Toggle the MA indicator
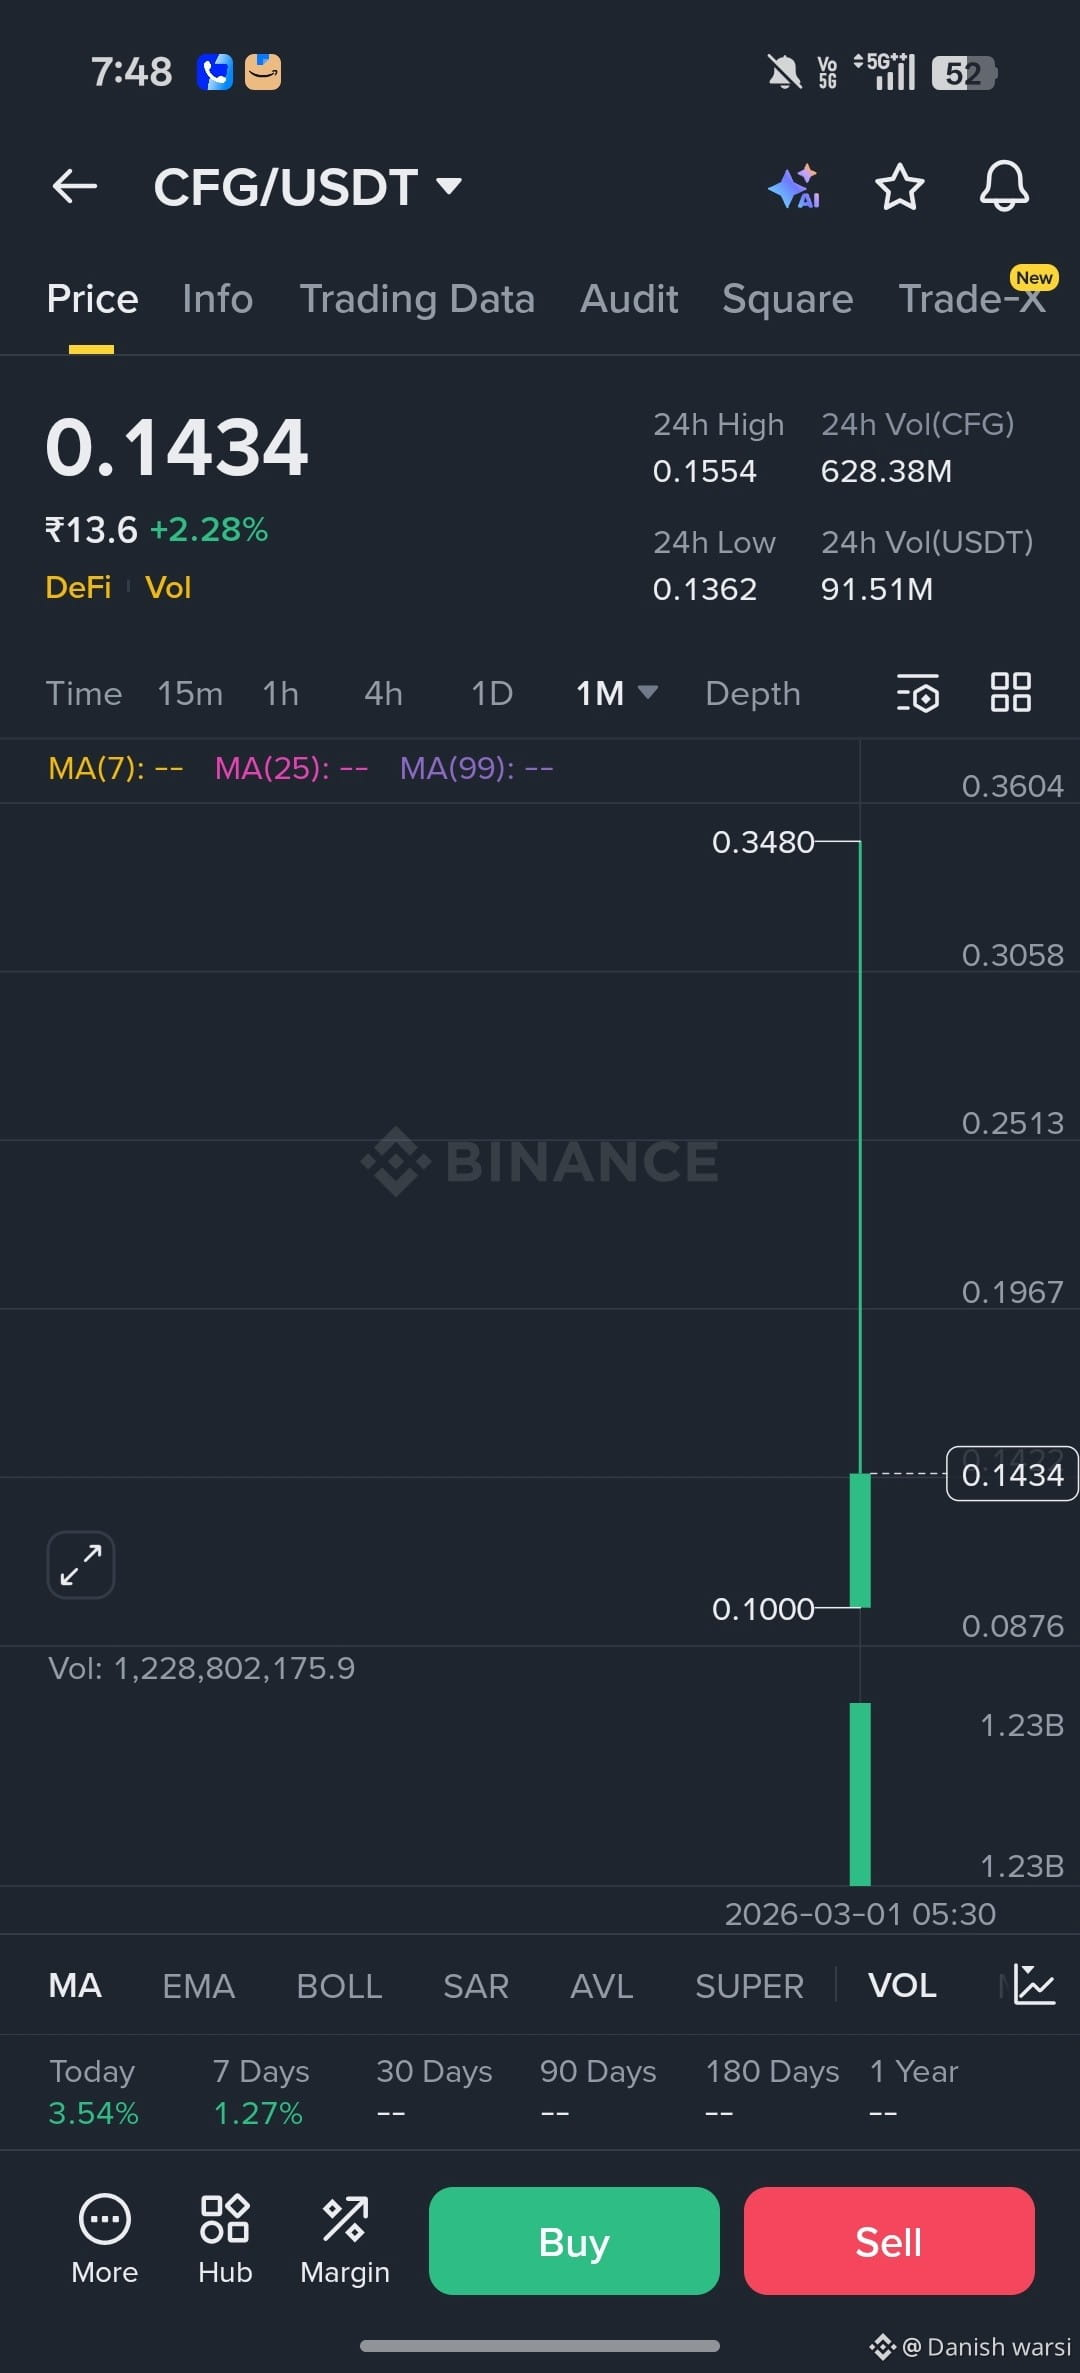This screenshot has height=2373, width=1080. tap(75, 1985)
